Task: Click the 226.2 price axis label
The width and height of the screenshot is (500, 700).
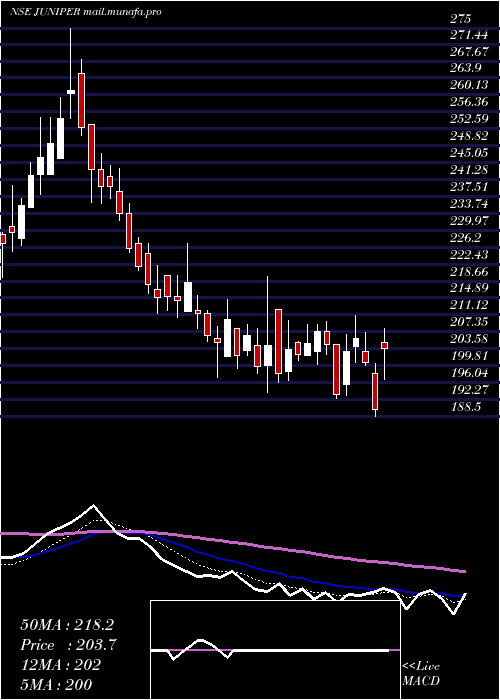Action: click(466, 238)
